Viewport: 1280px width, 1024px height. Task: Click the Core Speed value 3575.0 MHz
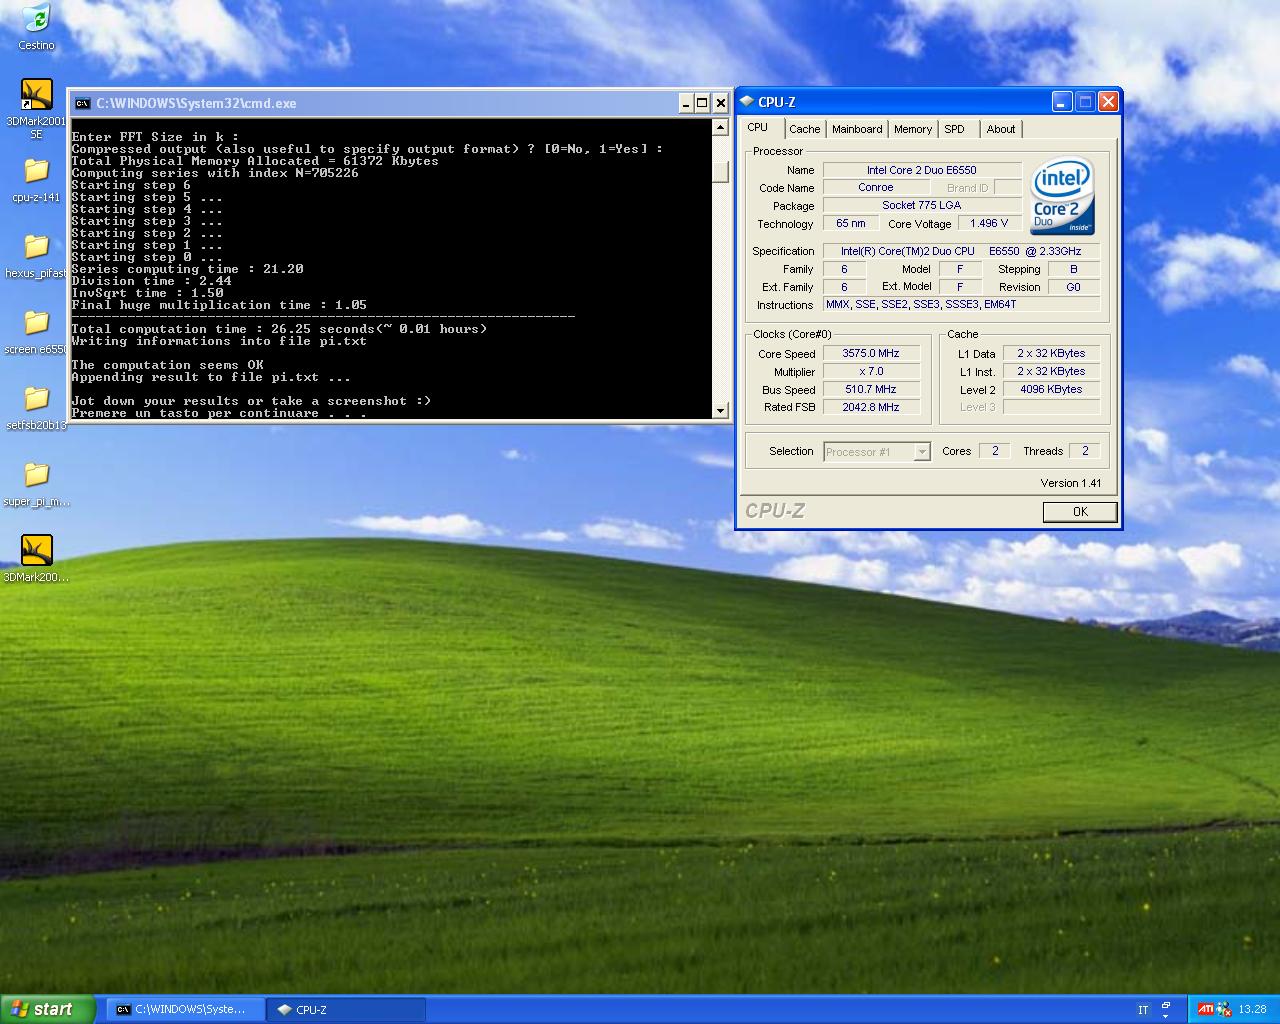point(871,353)
